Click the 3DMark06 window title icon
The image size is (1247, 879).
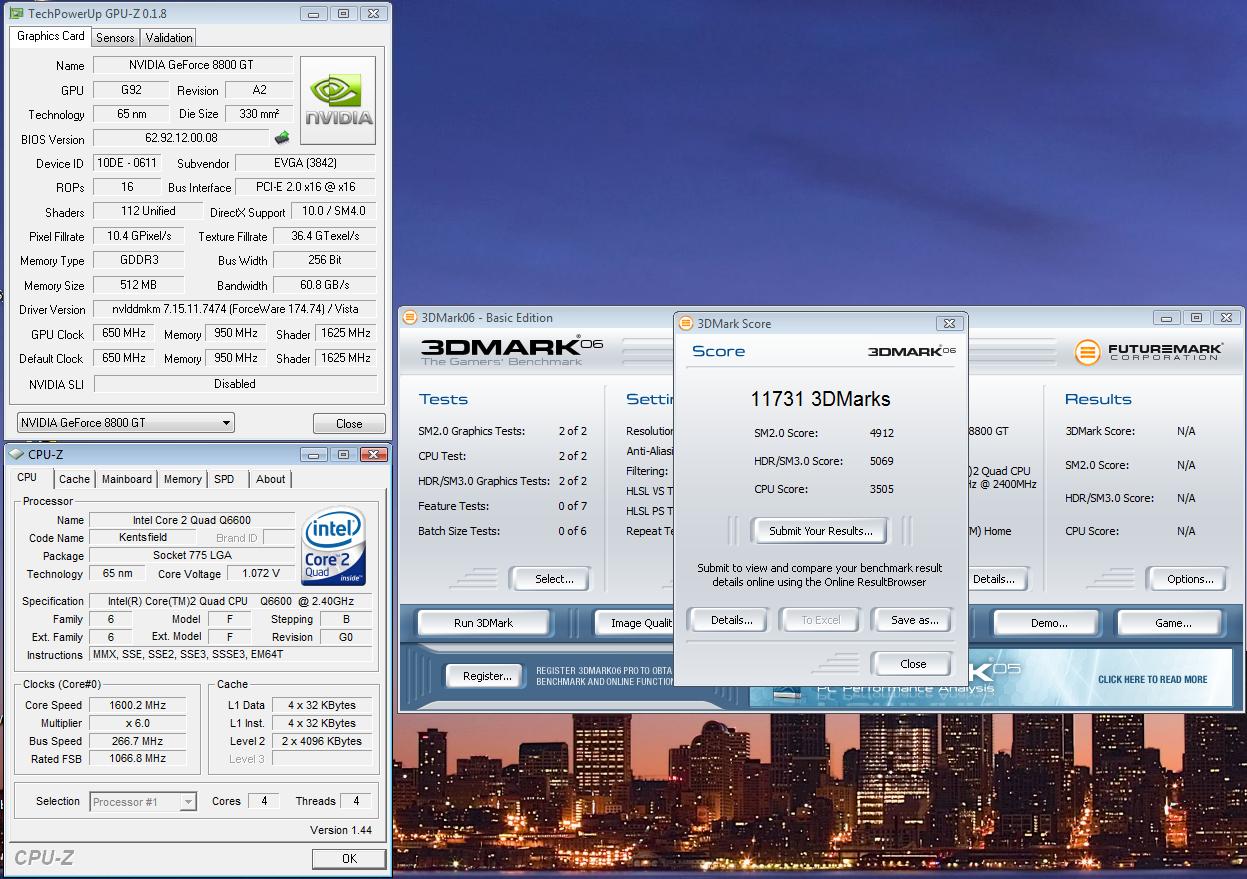coord(409,318)
